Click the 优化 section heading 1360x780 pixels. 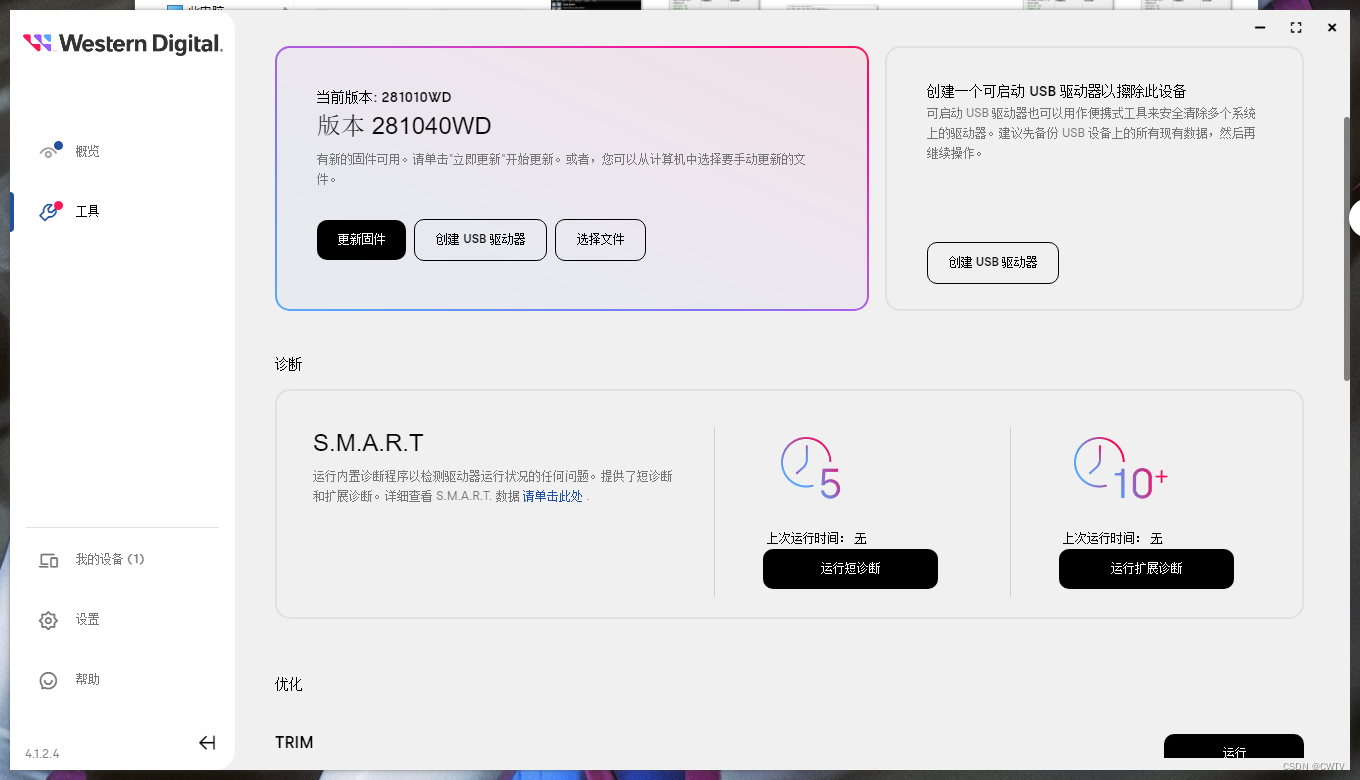288,684
